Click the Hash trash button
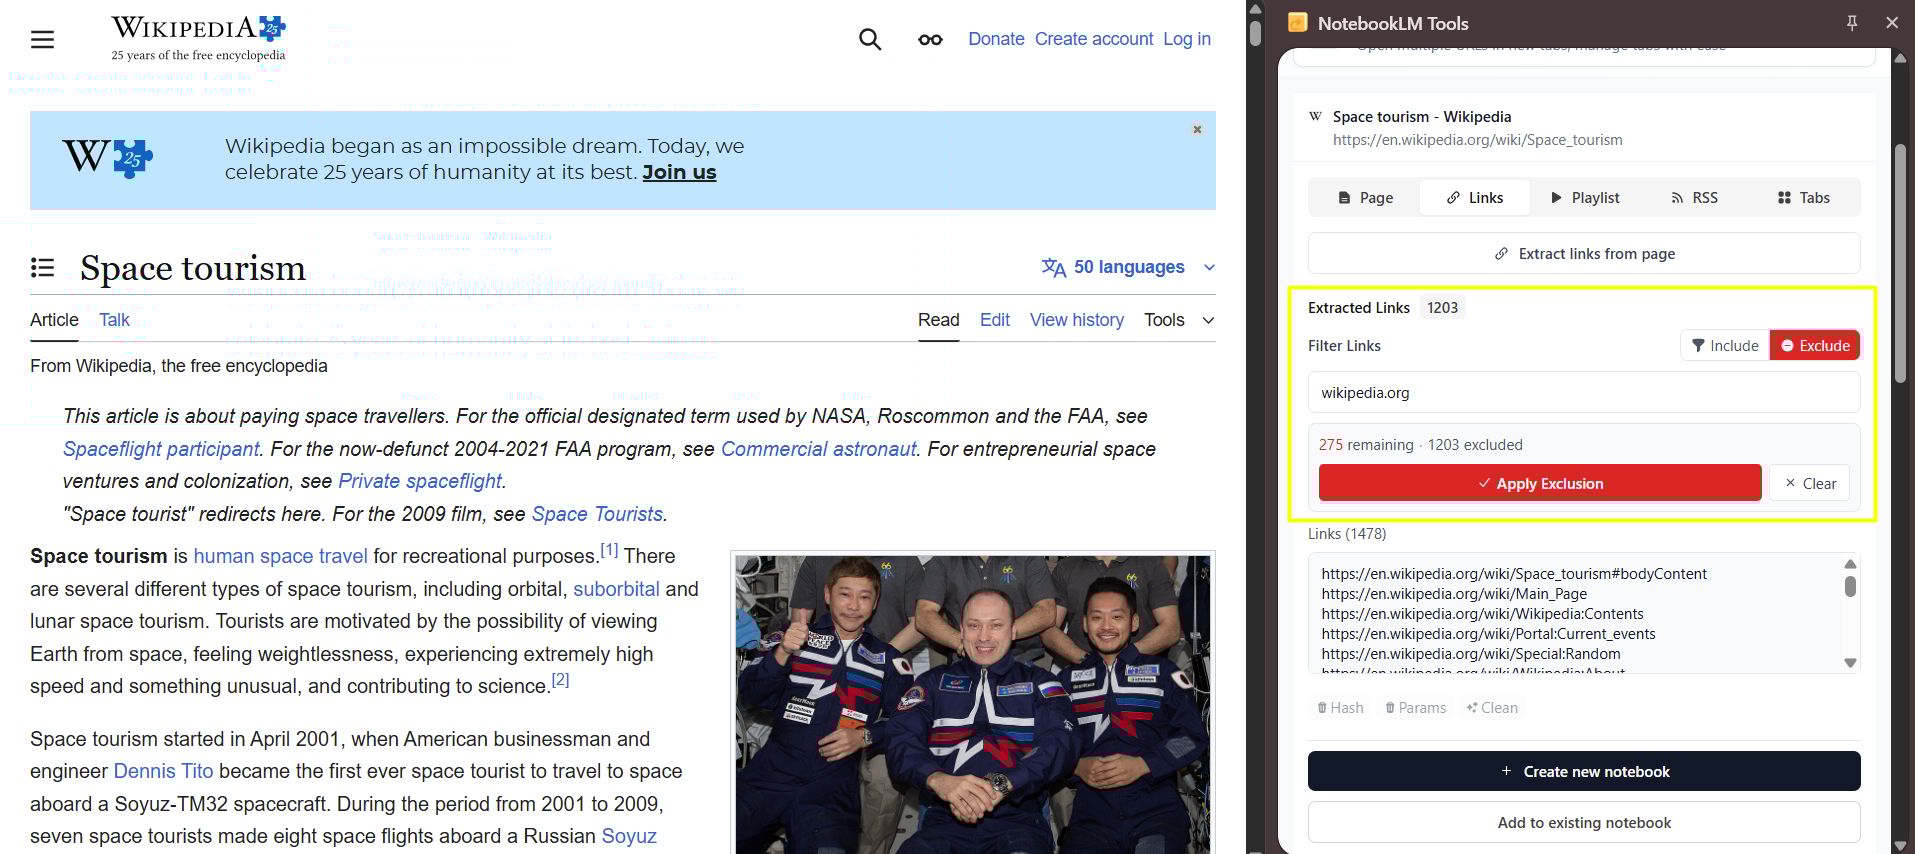 [x=1340, y=708]
